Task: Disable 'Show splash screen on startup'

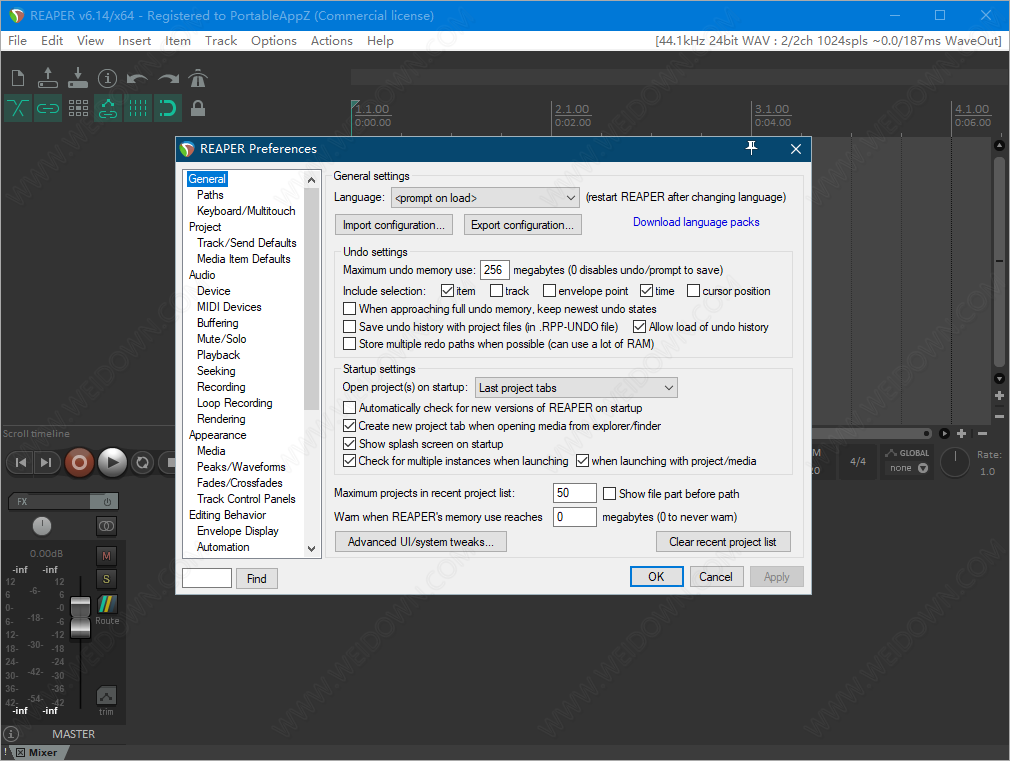Action: click(x=350, y=443)
